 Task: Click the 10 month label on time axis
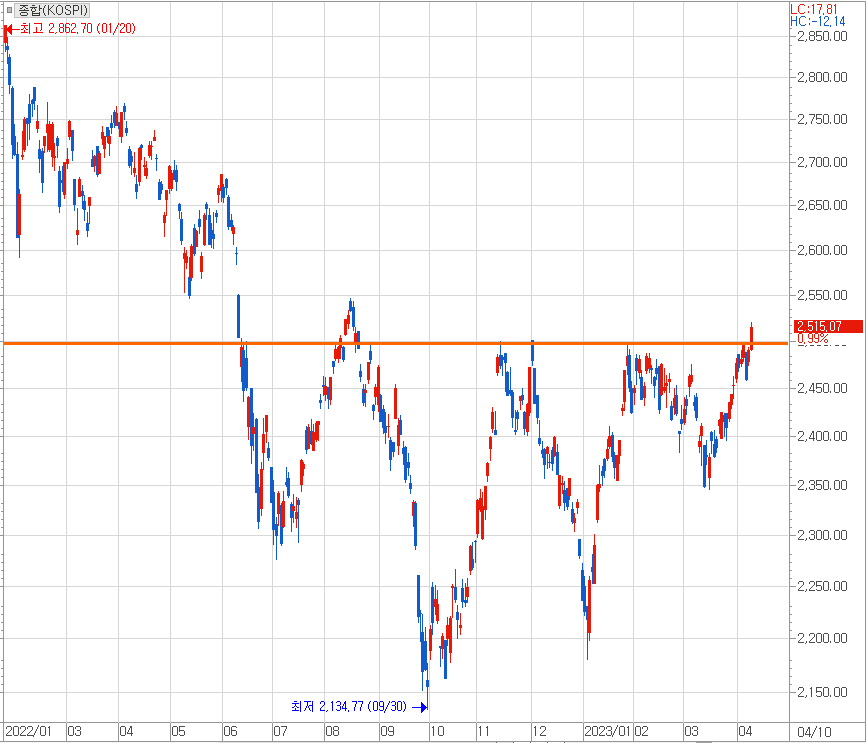[437, 731]
